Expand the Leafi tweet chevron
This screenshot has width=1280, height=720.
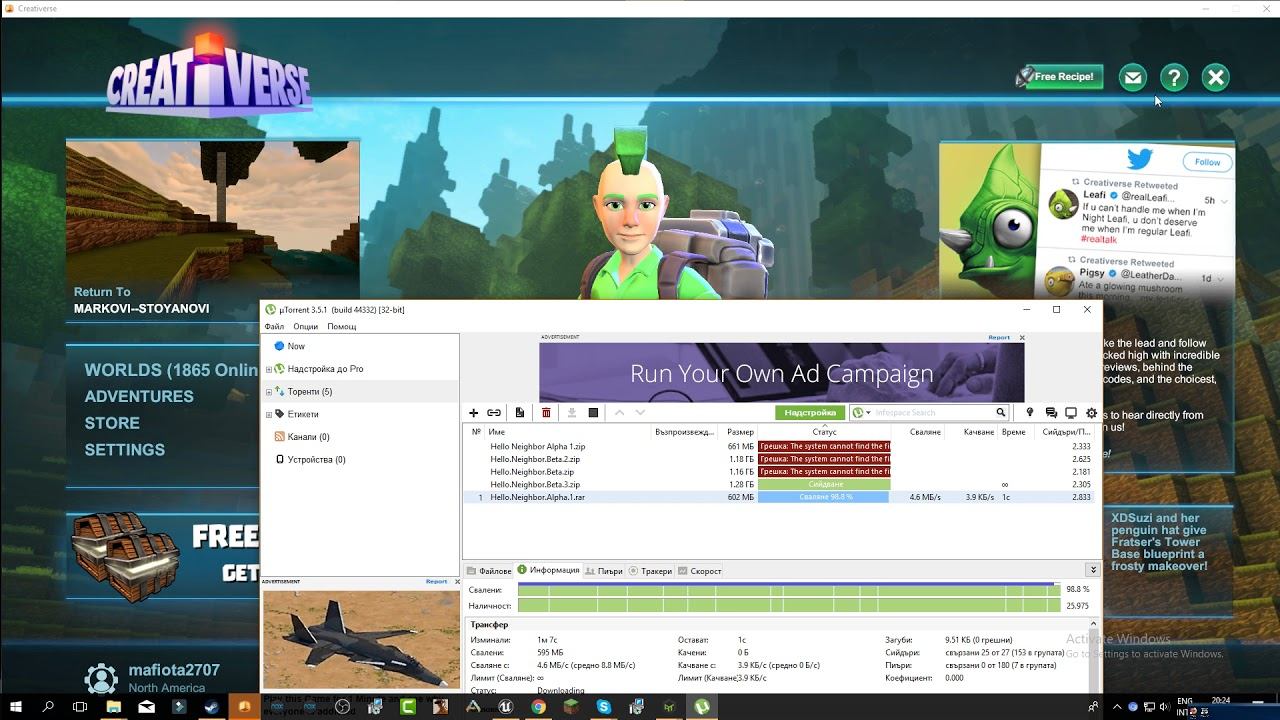click(x=1224, y=201)
